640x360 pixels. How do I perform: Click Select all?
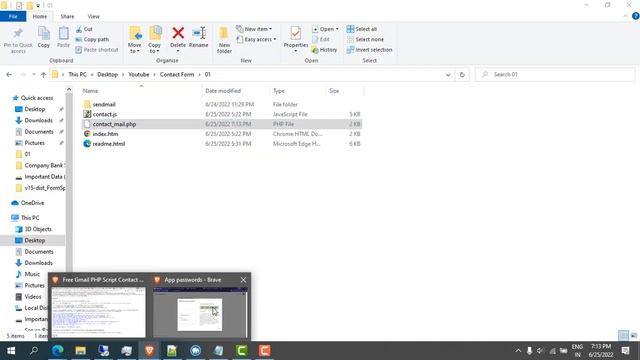coord(362,29)
